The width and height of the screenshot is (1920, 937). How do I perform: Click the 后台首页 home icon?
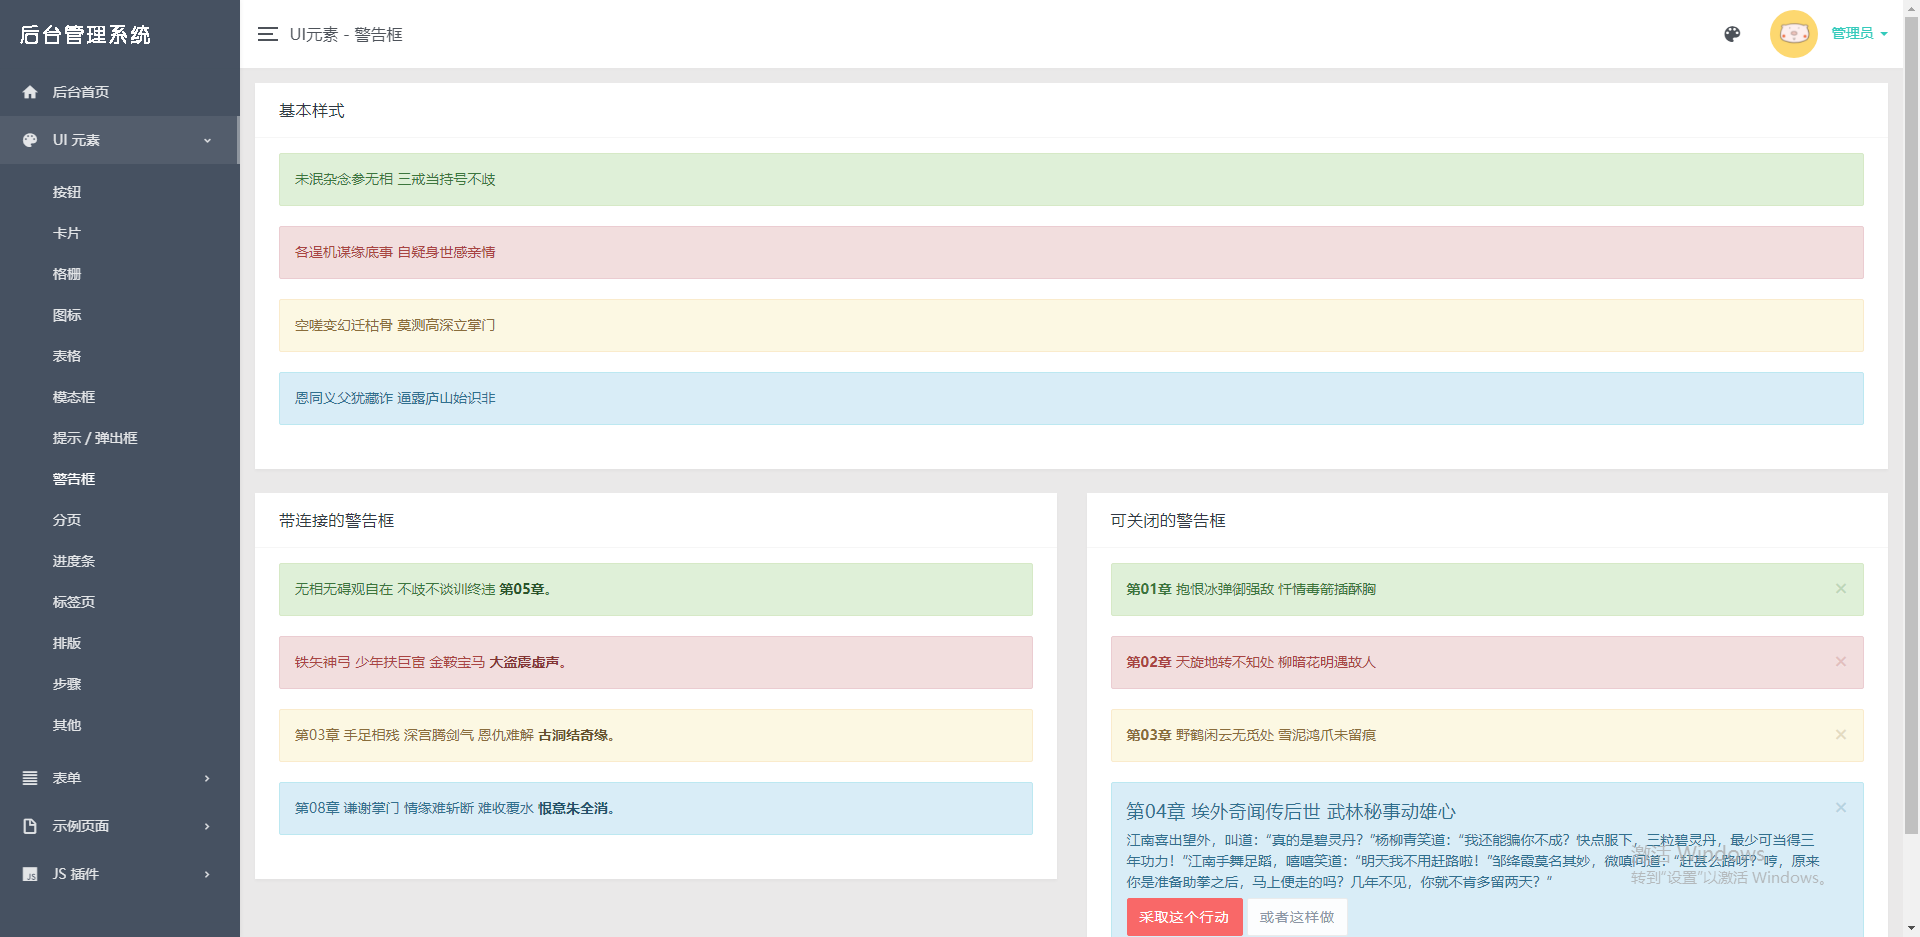pyautogui.click(x=30, y=92)
